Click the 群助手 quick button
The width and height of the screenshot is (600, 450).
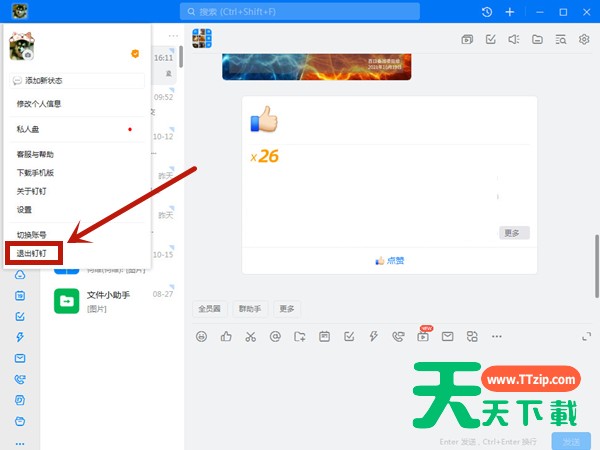click(x=250, y=309)
